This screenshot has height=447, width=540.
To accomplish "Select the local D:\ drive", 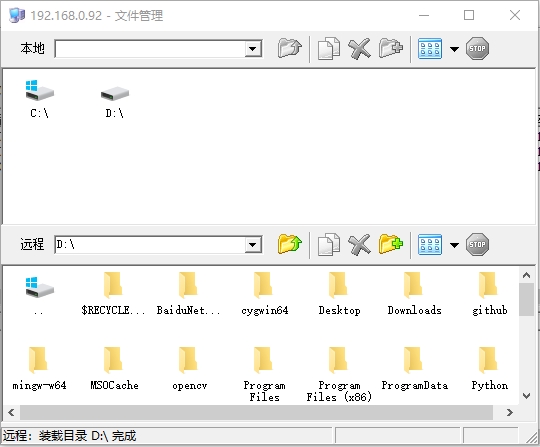I will [115, 102].
